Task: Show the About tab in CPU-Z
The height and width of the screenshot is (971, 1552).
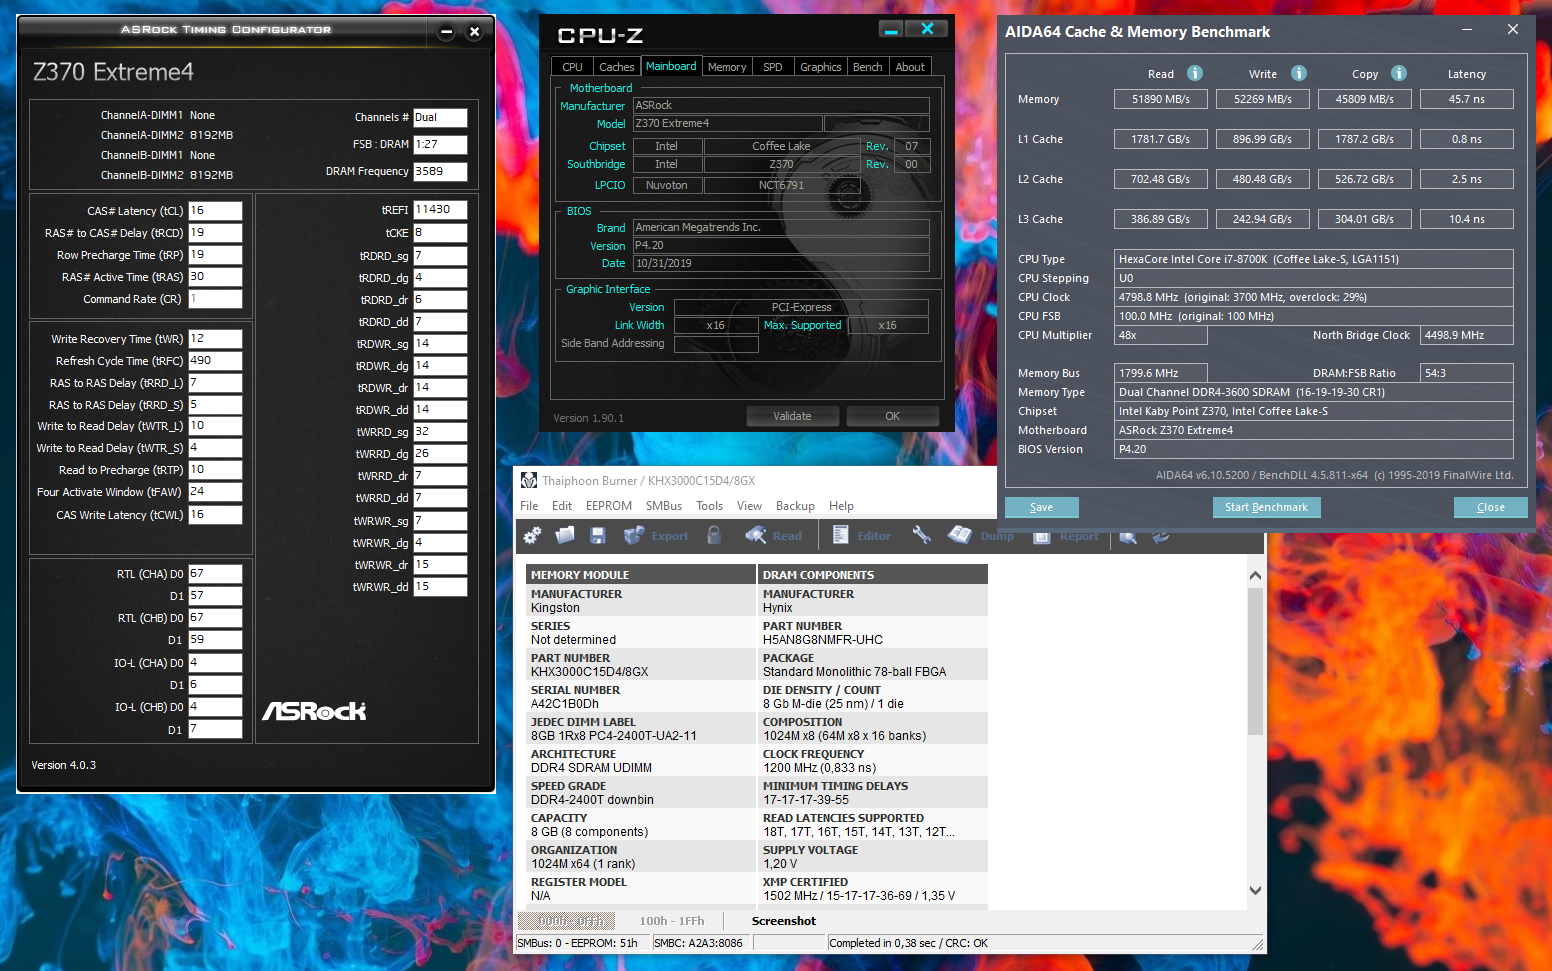Action: (910, 67)
